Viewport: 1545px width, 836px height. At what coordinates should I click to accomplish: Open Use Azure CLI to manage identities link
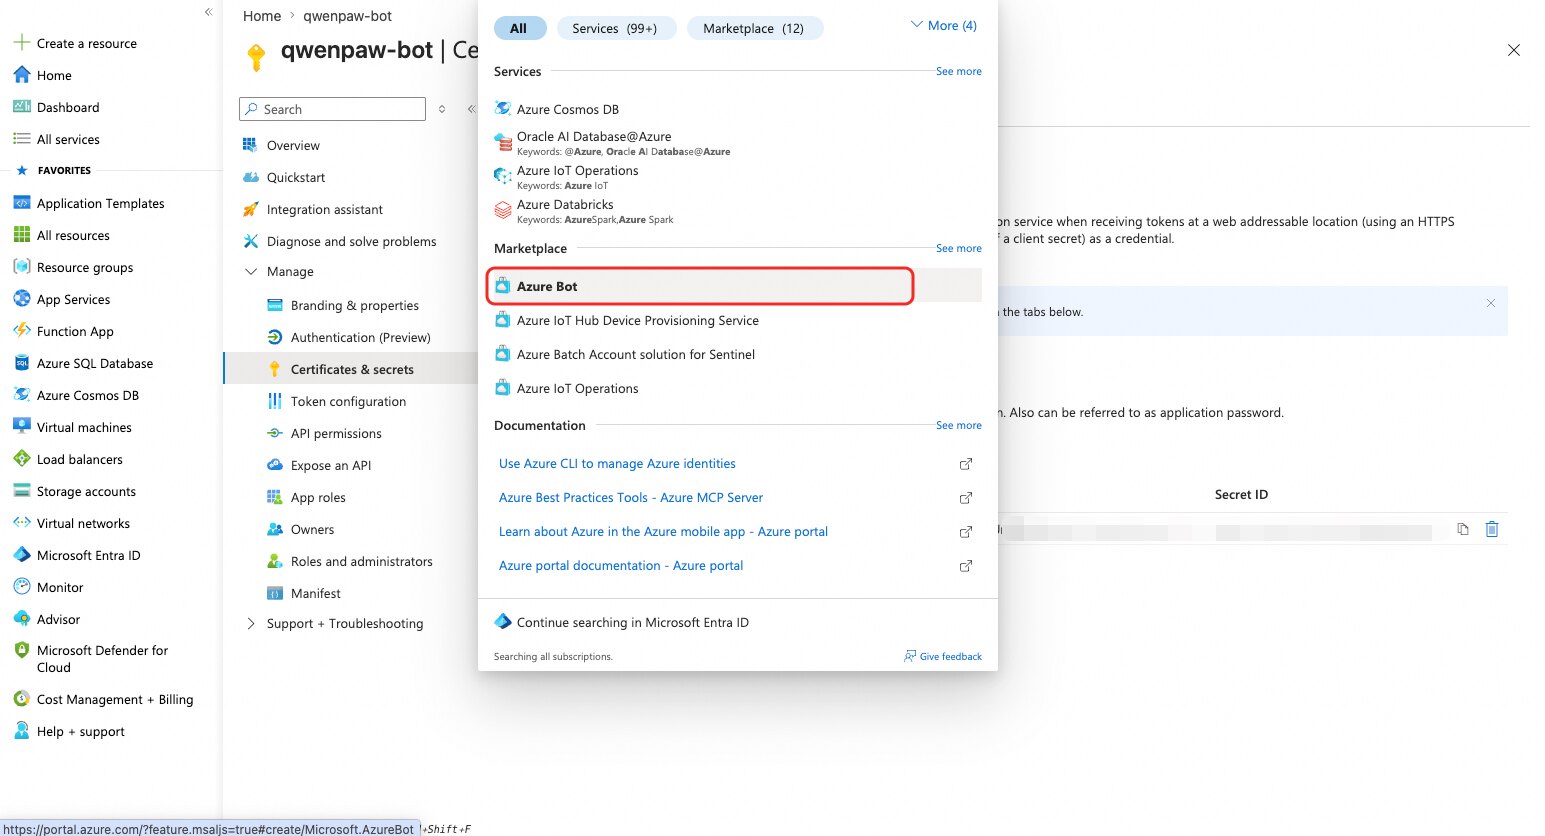[617, 463]
